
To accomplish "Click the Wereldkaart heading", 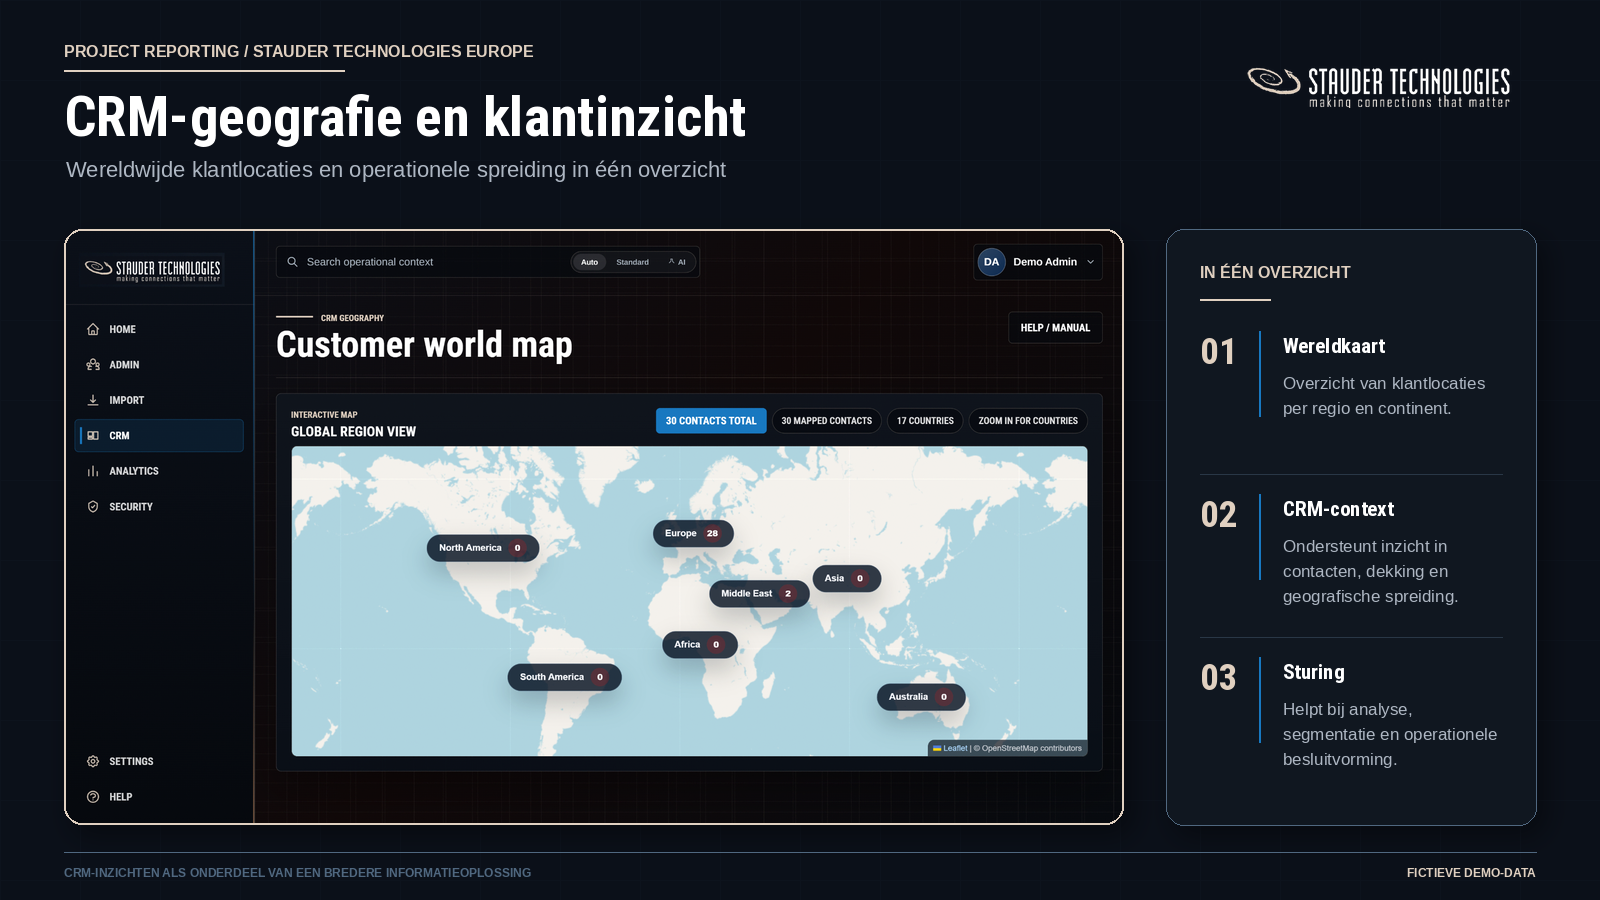I will [x=1334, y=346].
